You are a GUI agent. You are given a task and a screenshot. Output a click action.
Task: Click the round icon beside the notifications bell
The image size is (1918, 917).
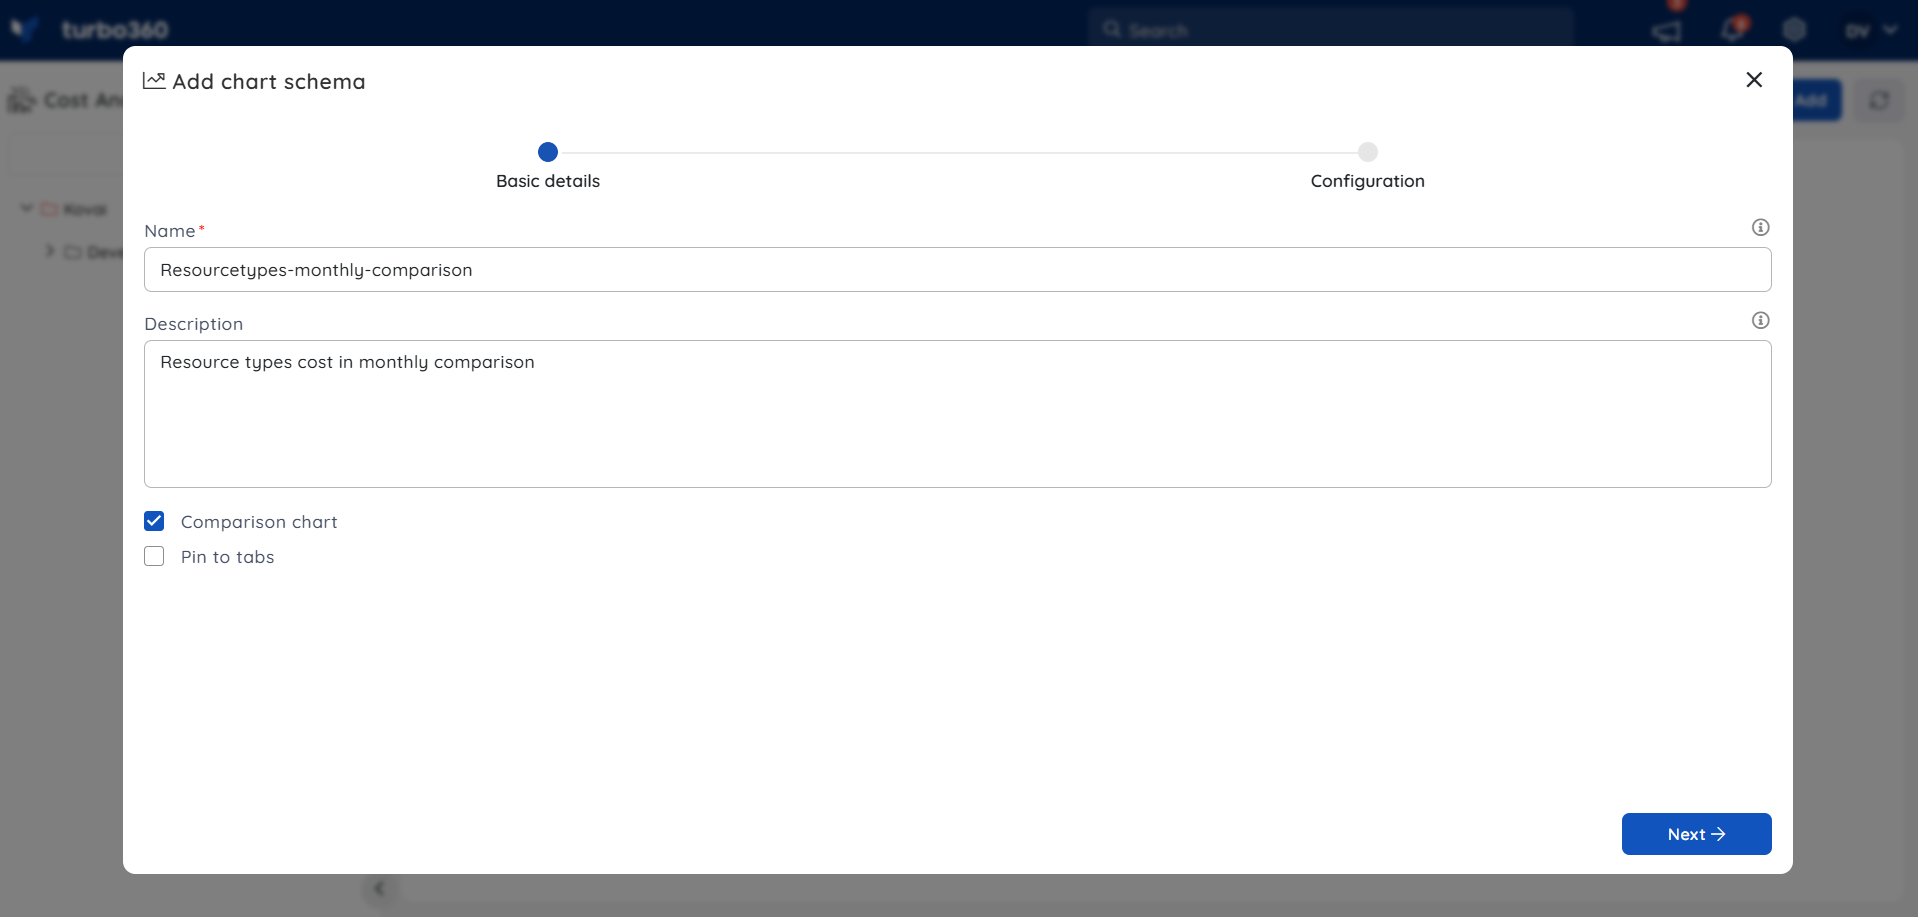[x=1795, y=30]
